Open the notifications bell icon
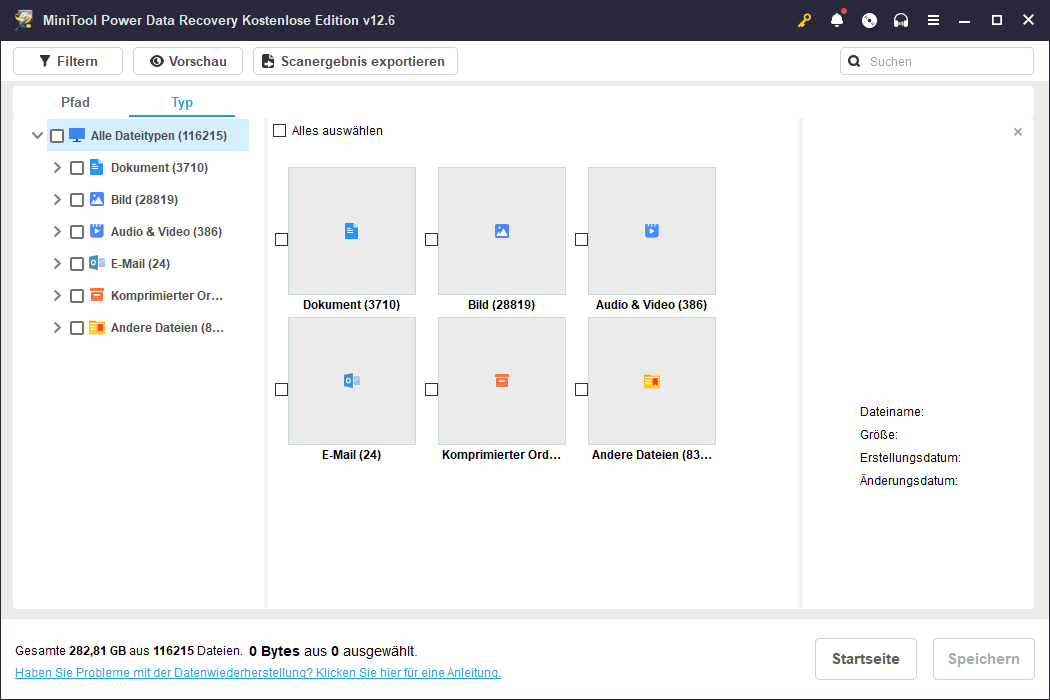This screenshot has height=700, width=1050. 837,20
